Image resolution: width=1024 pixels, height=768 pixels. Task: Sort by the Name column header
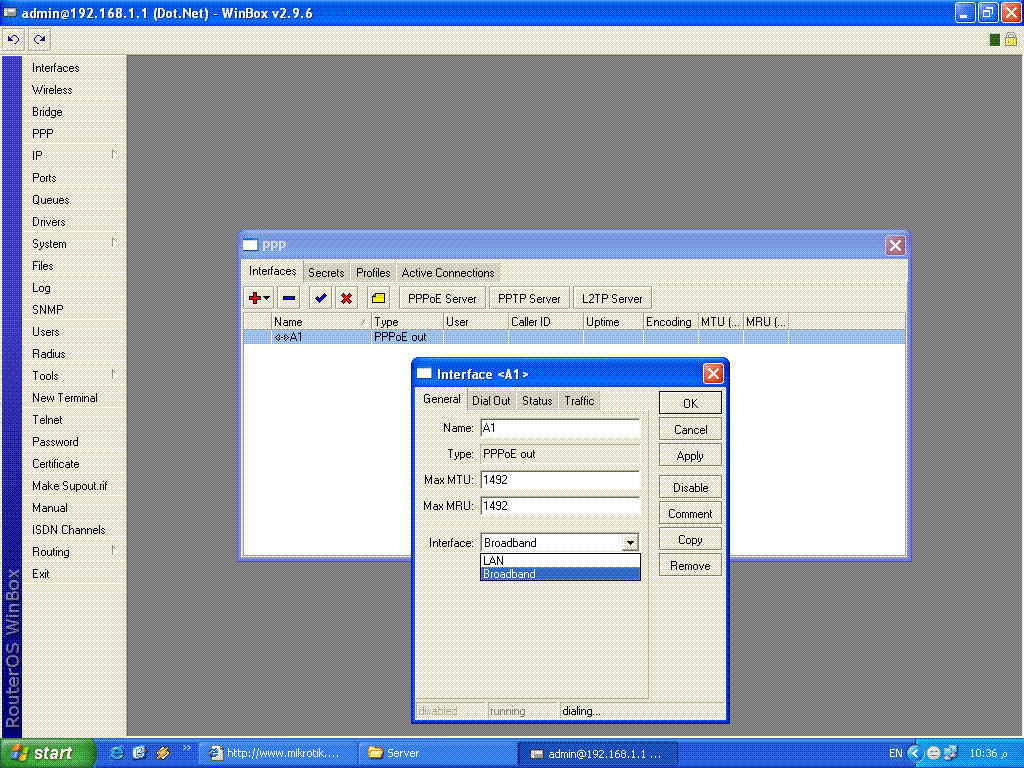pos(321,321)
